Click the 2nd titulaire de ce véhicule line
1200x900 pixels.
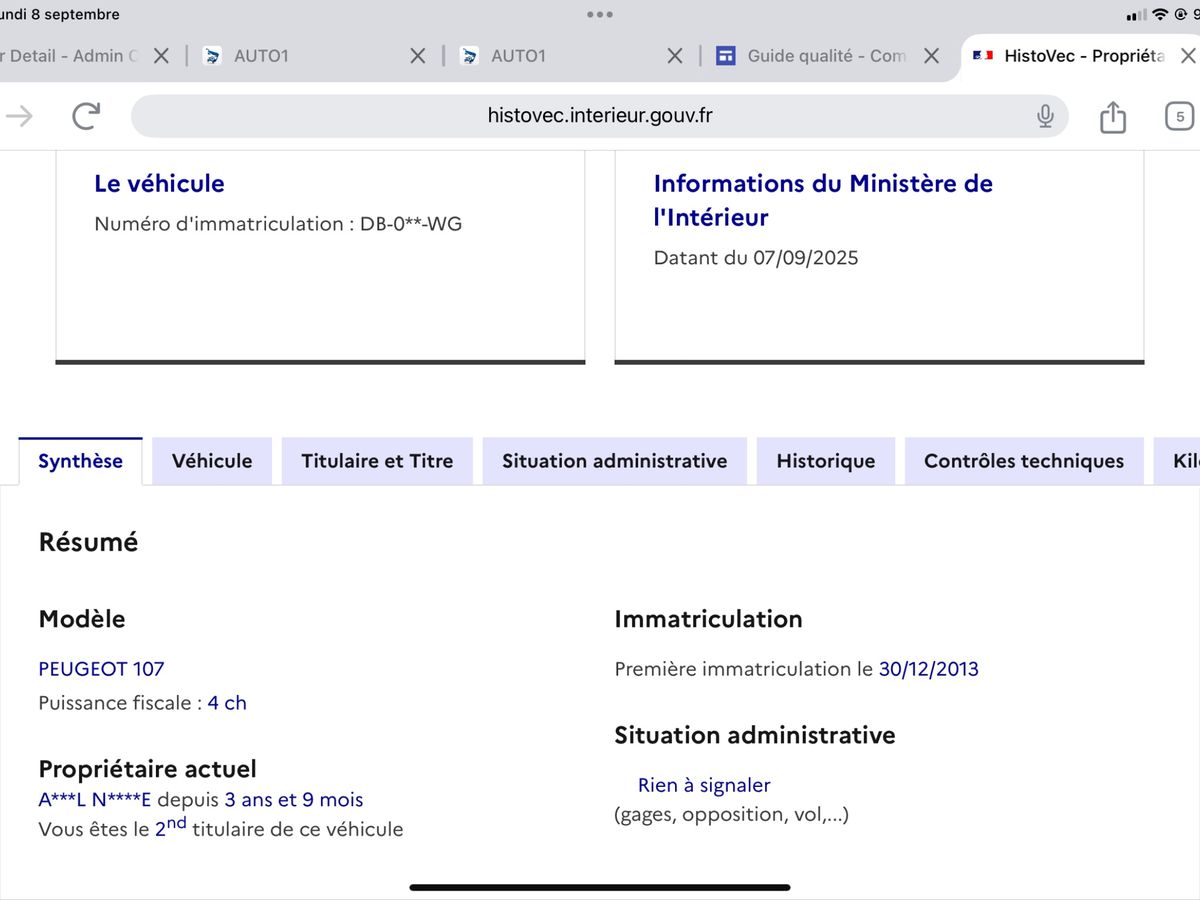pos(221,828)
